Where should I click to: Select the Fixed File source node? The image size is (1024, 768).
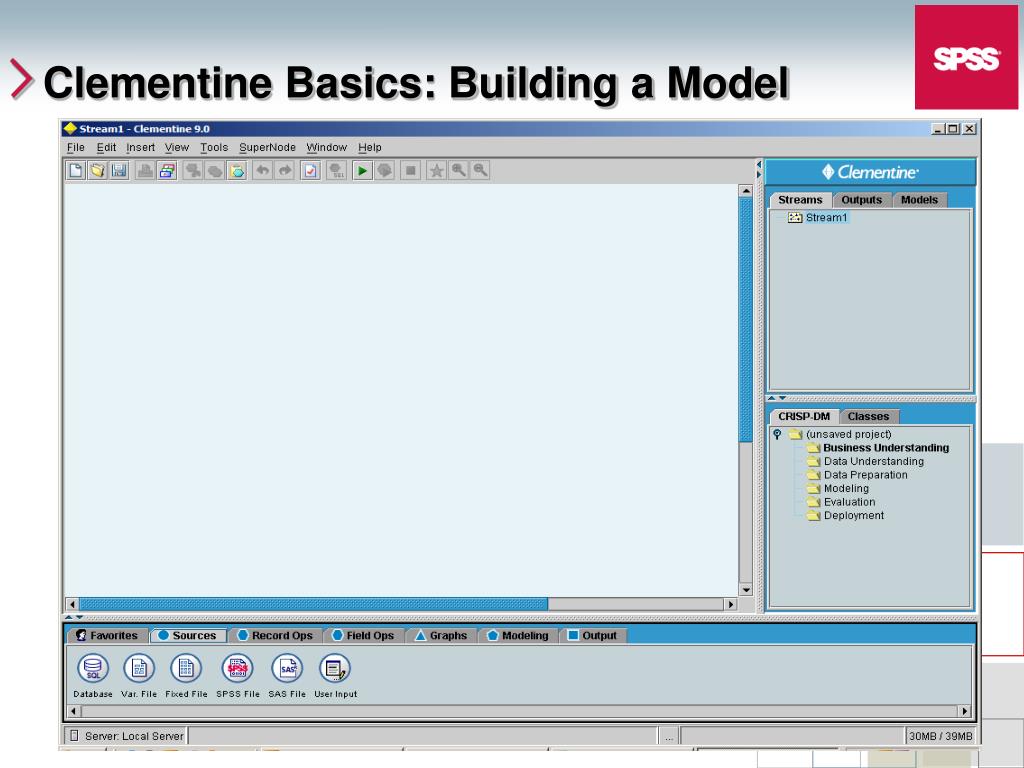click(186, 668)
